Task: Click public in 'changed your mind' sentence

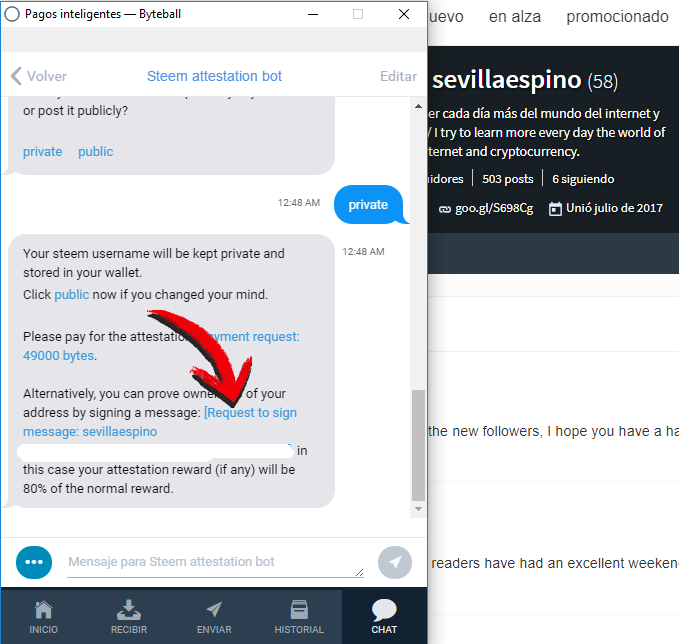Action: (x=71, y=294)
